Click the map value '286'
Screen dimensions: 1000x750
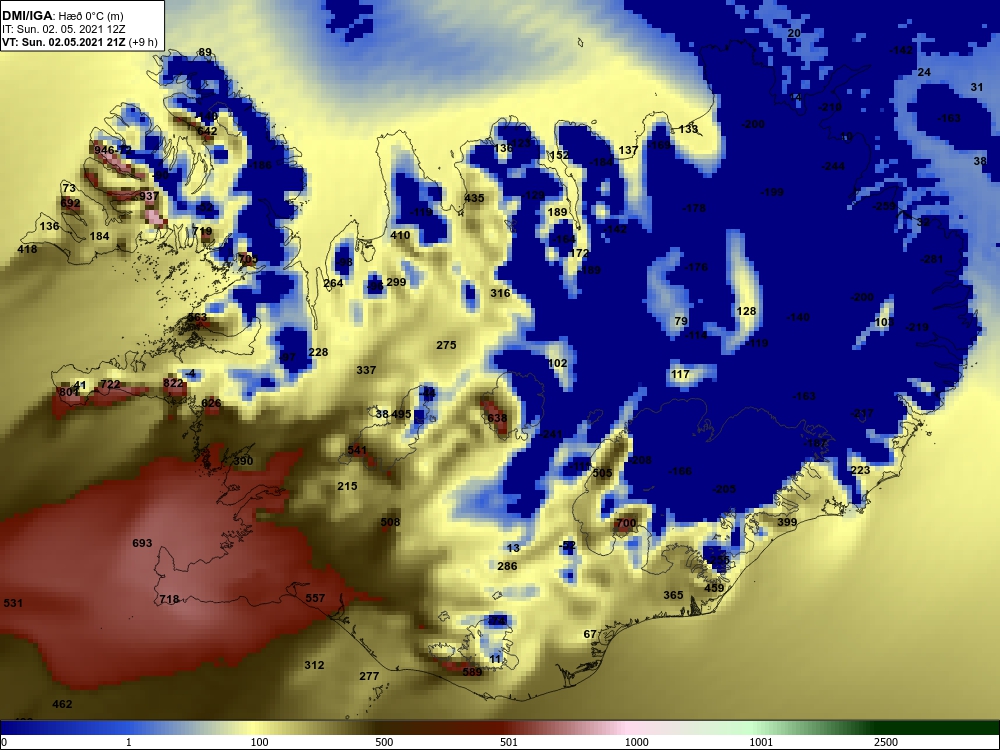(507, 566)
